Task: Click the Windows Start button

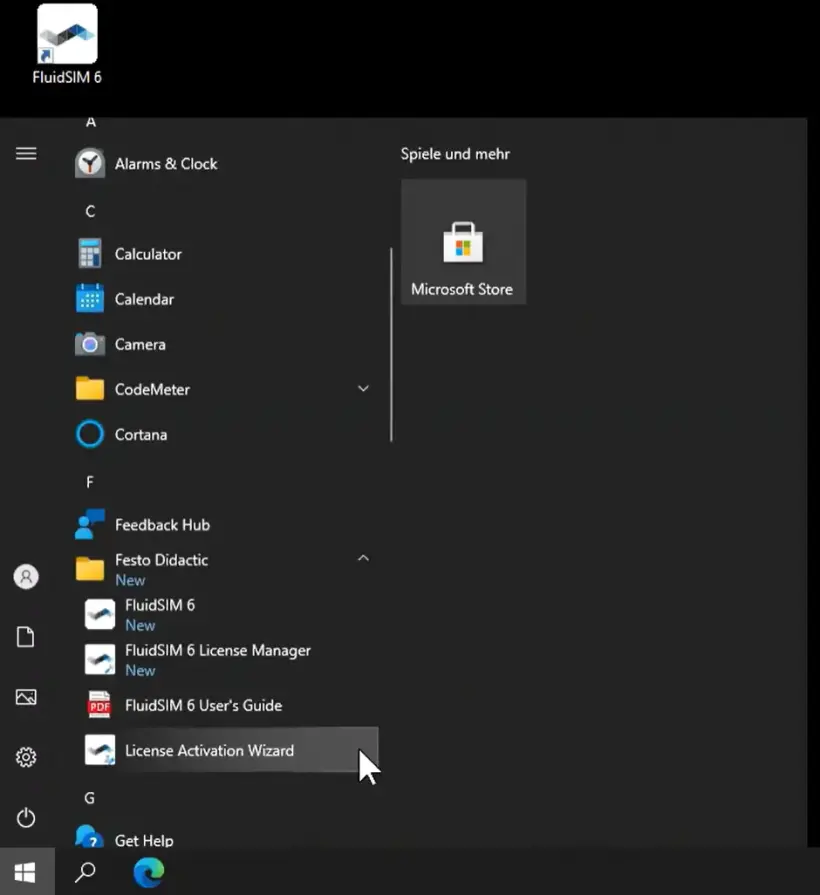Action: coord(26,872)
